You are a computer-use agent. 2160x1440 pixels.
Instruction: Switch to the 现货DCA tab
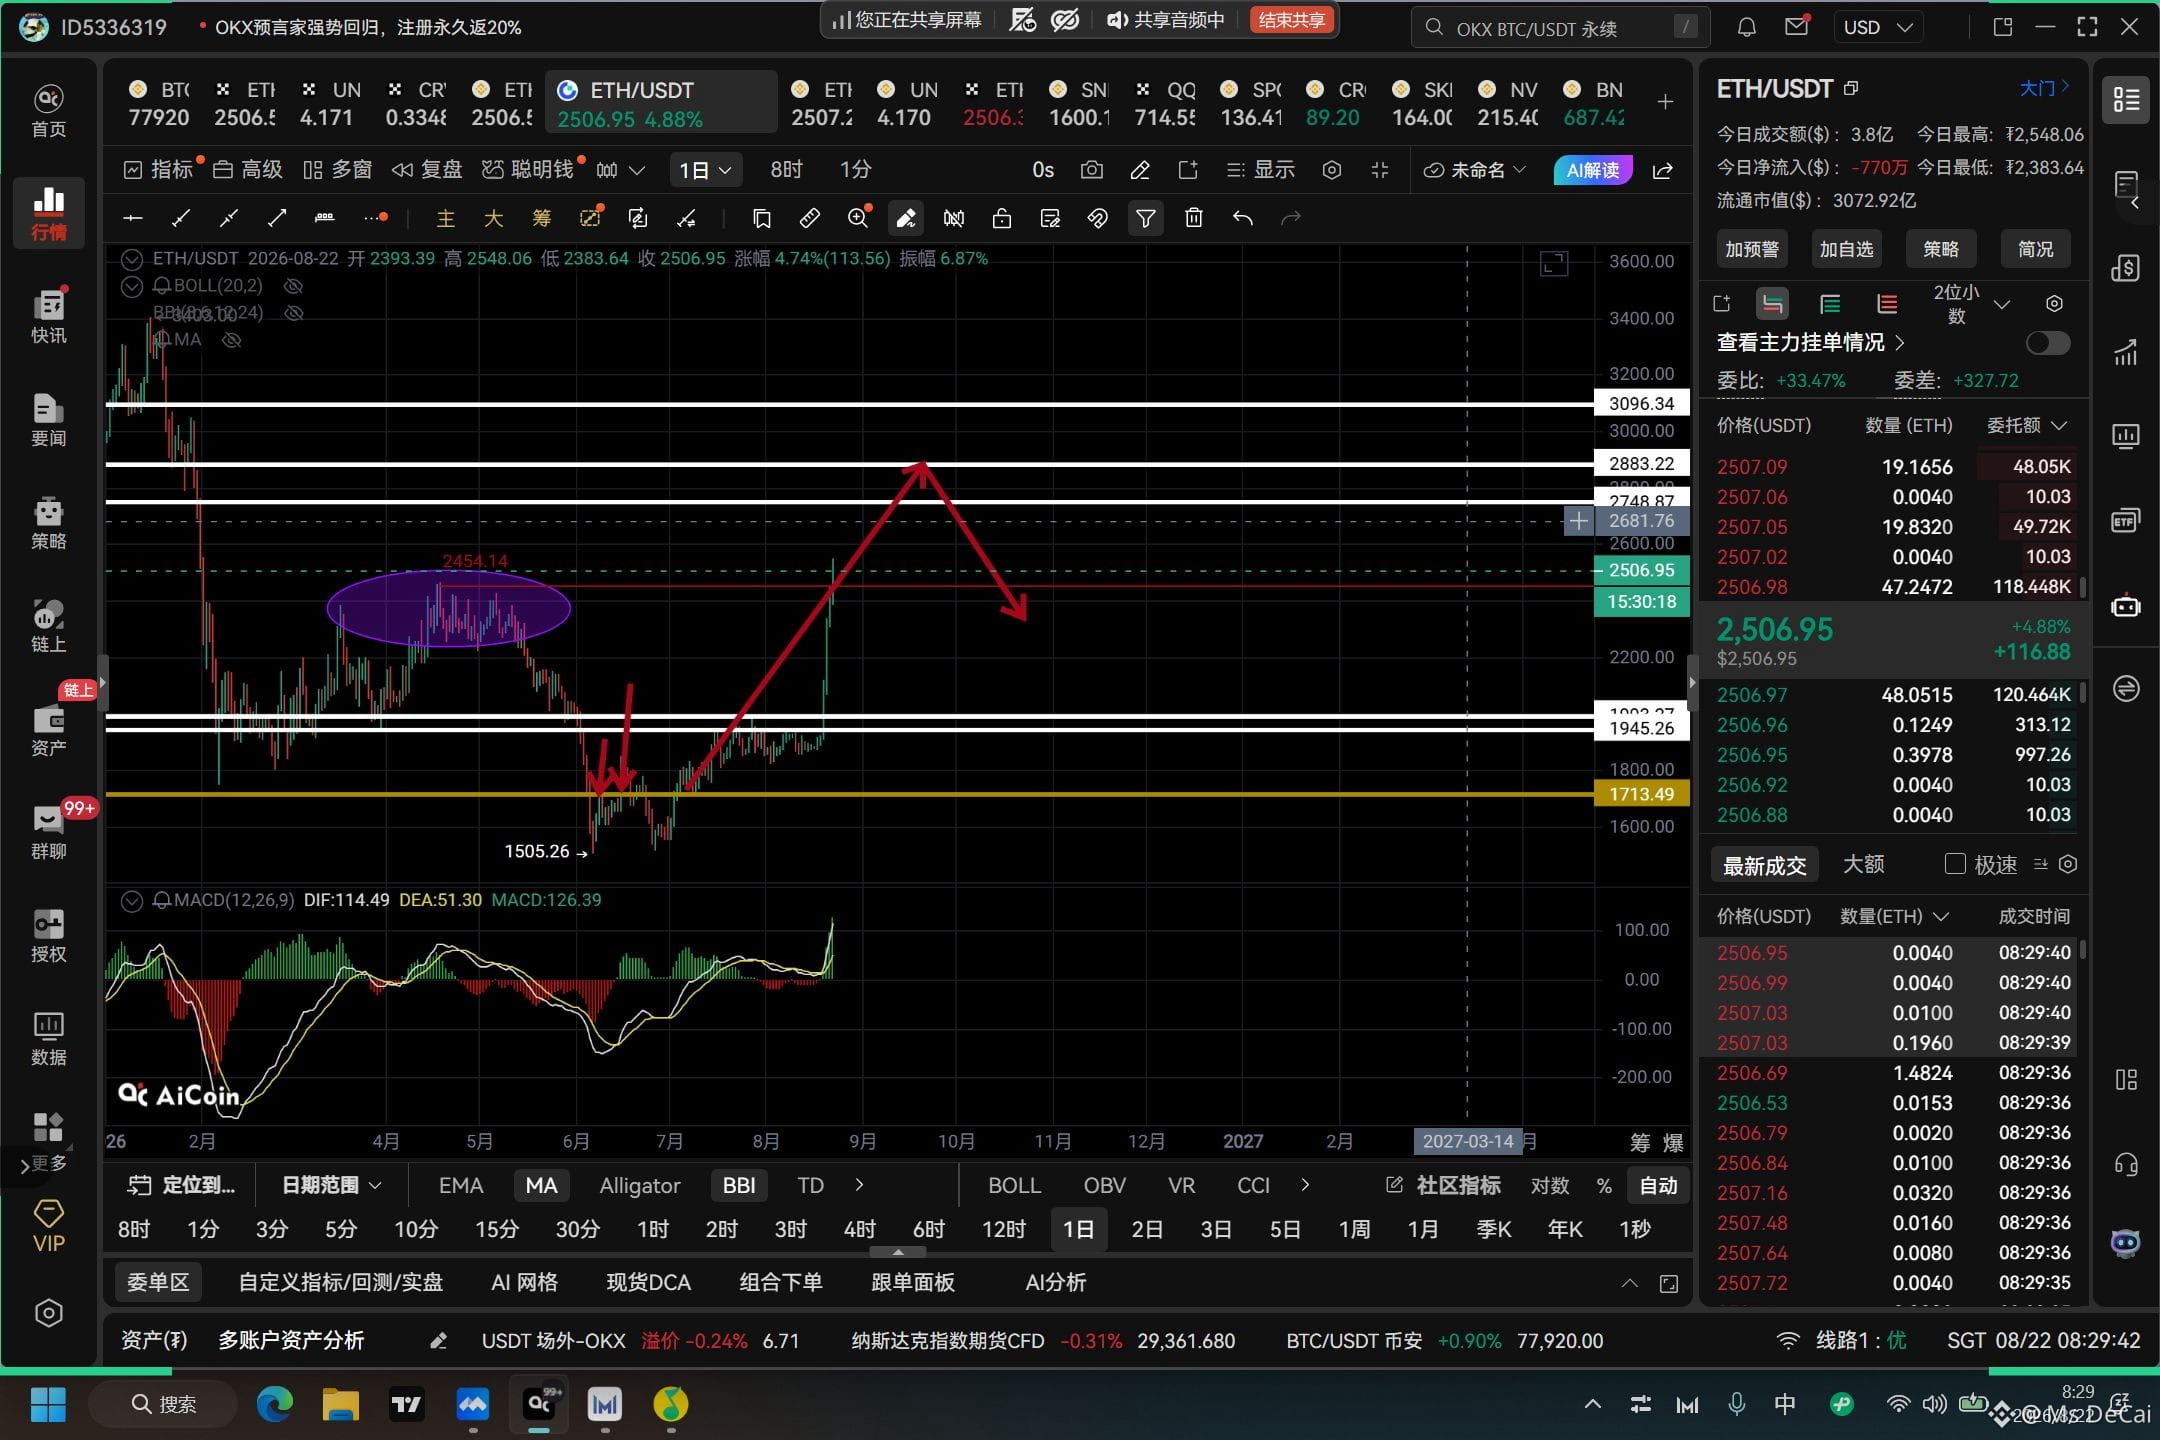(x=648, y=1283)
